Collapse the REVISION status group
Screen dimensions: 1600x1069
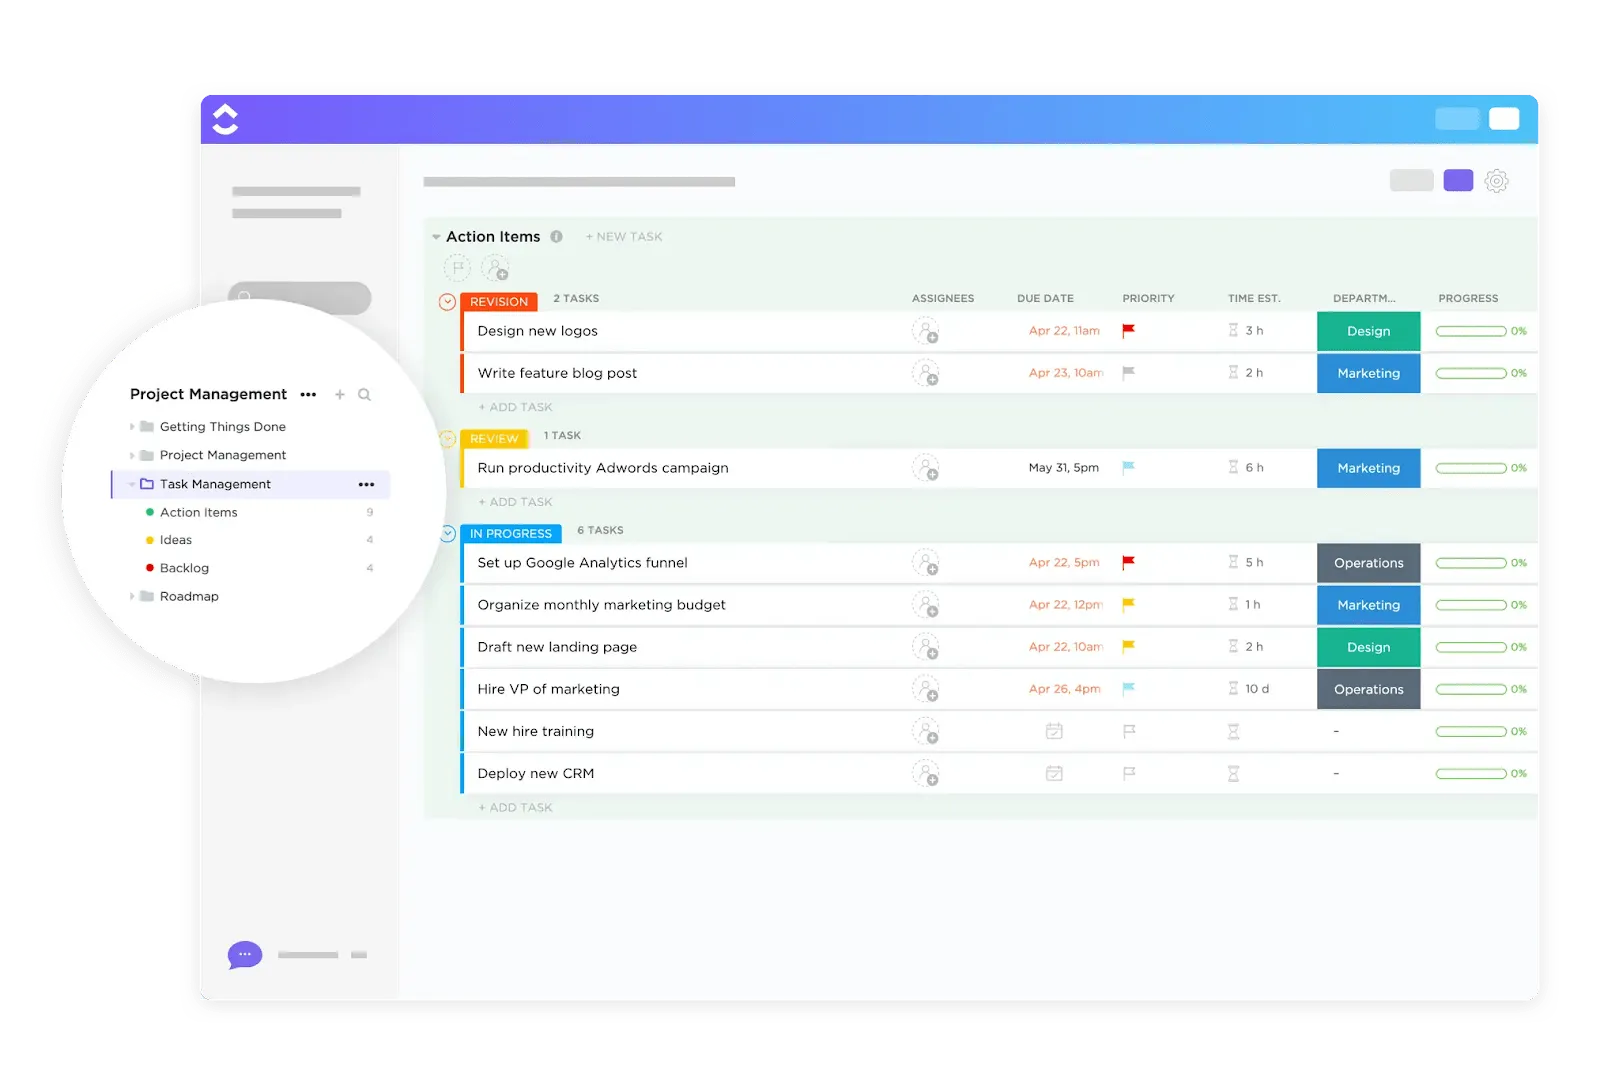447,302
